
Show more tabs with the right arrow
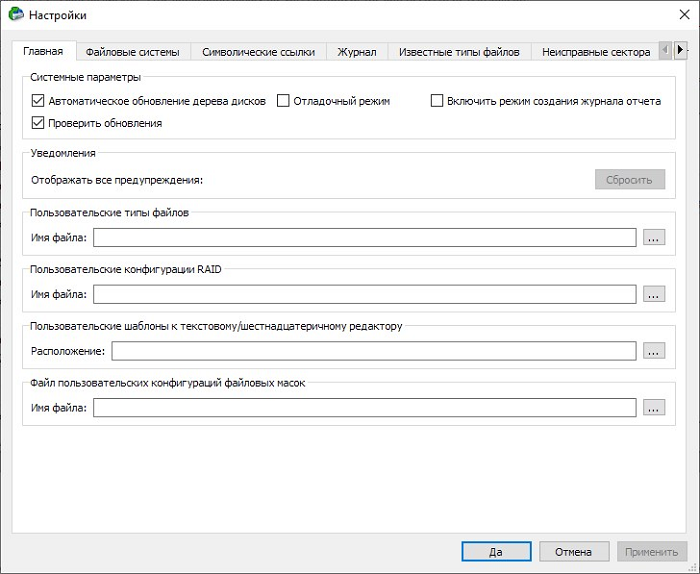(x=680, y=50)
